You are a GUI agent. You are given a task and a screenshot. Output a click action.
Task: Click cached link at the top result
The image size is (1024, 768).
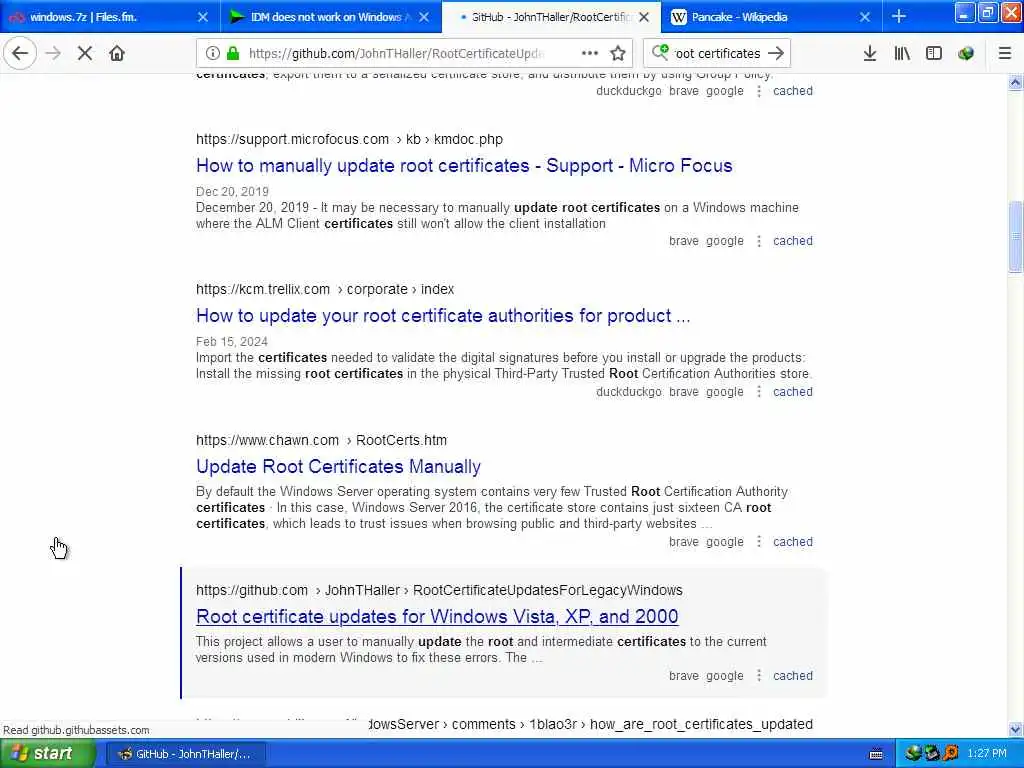[793, 91]
